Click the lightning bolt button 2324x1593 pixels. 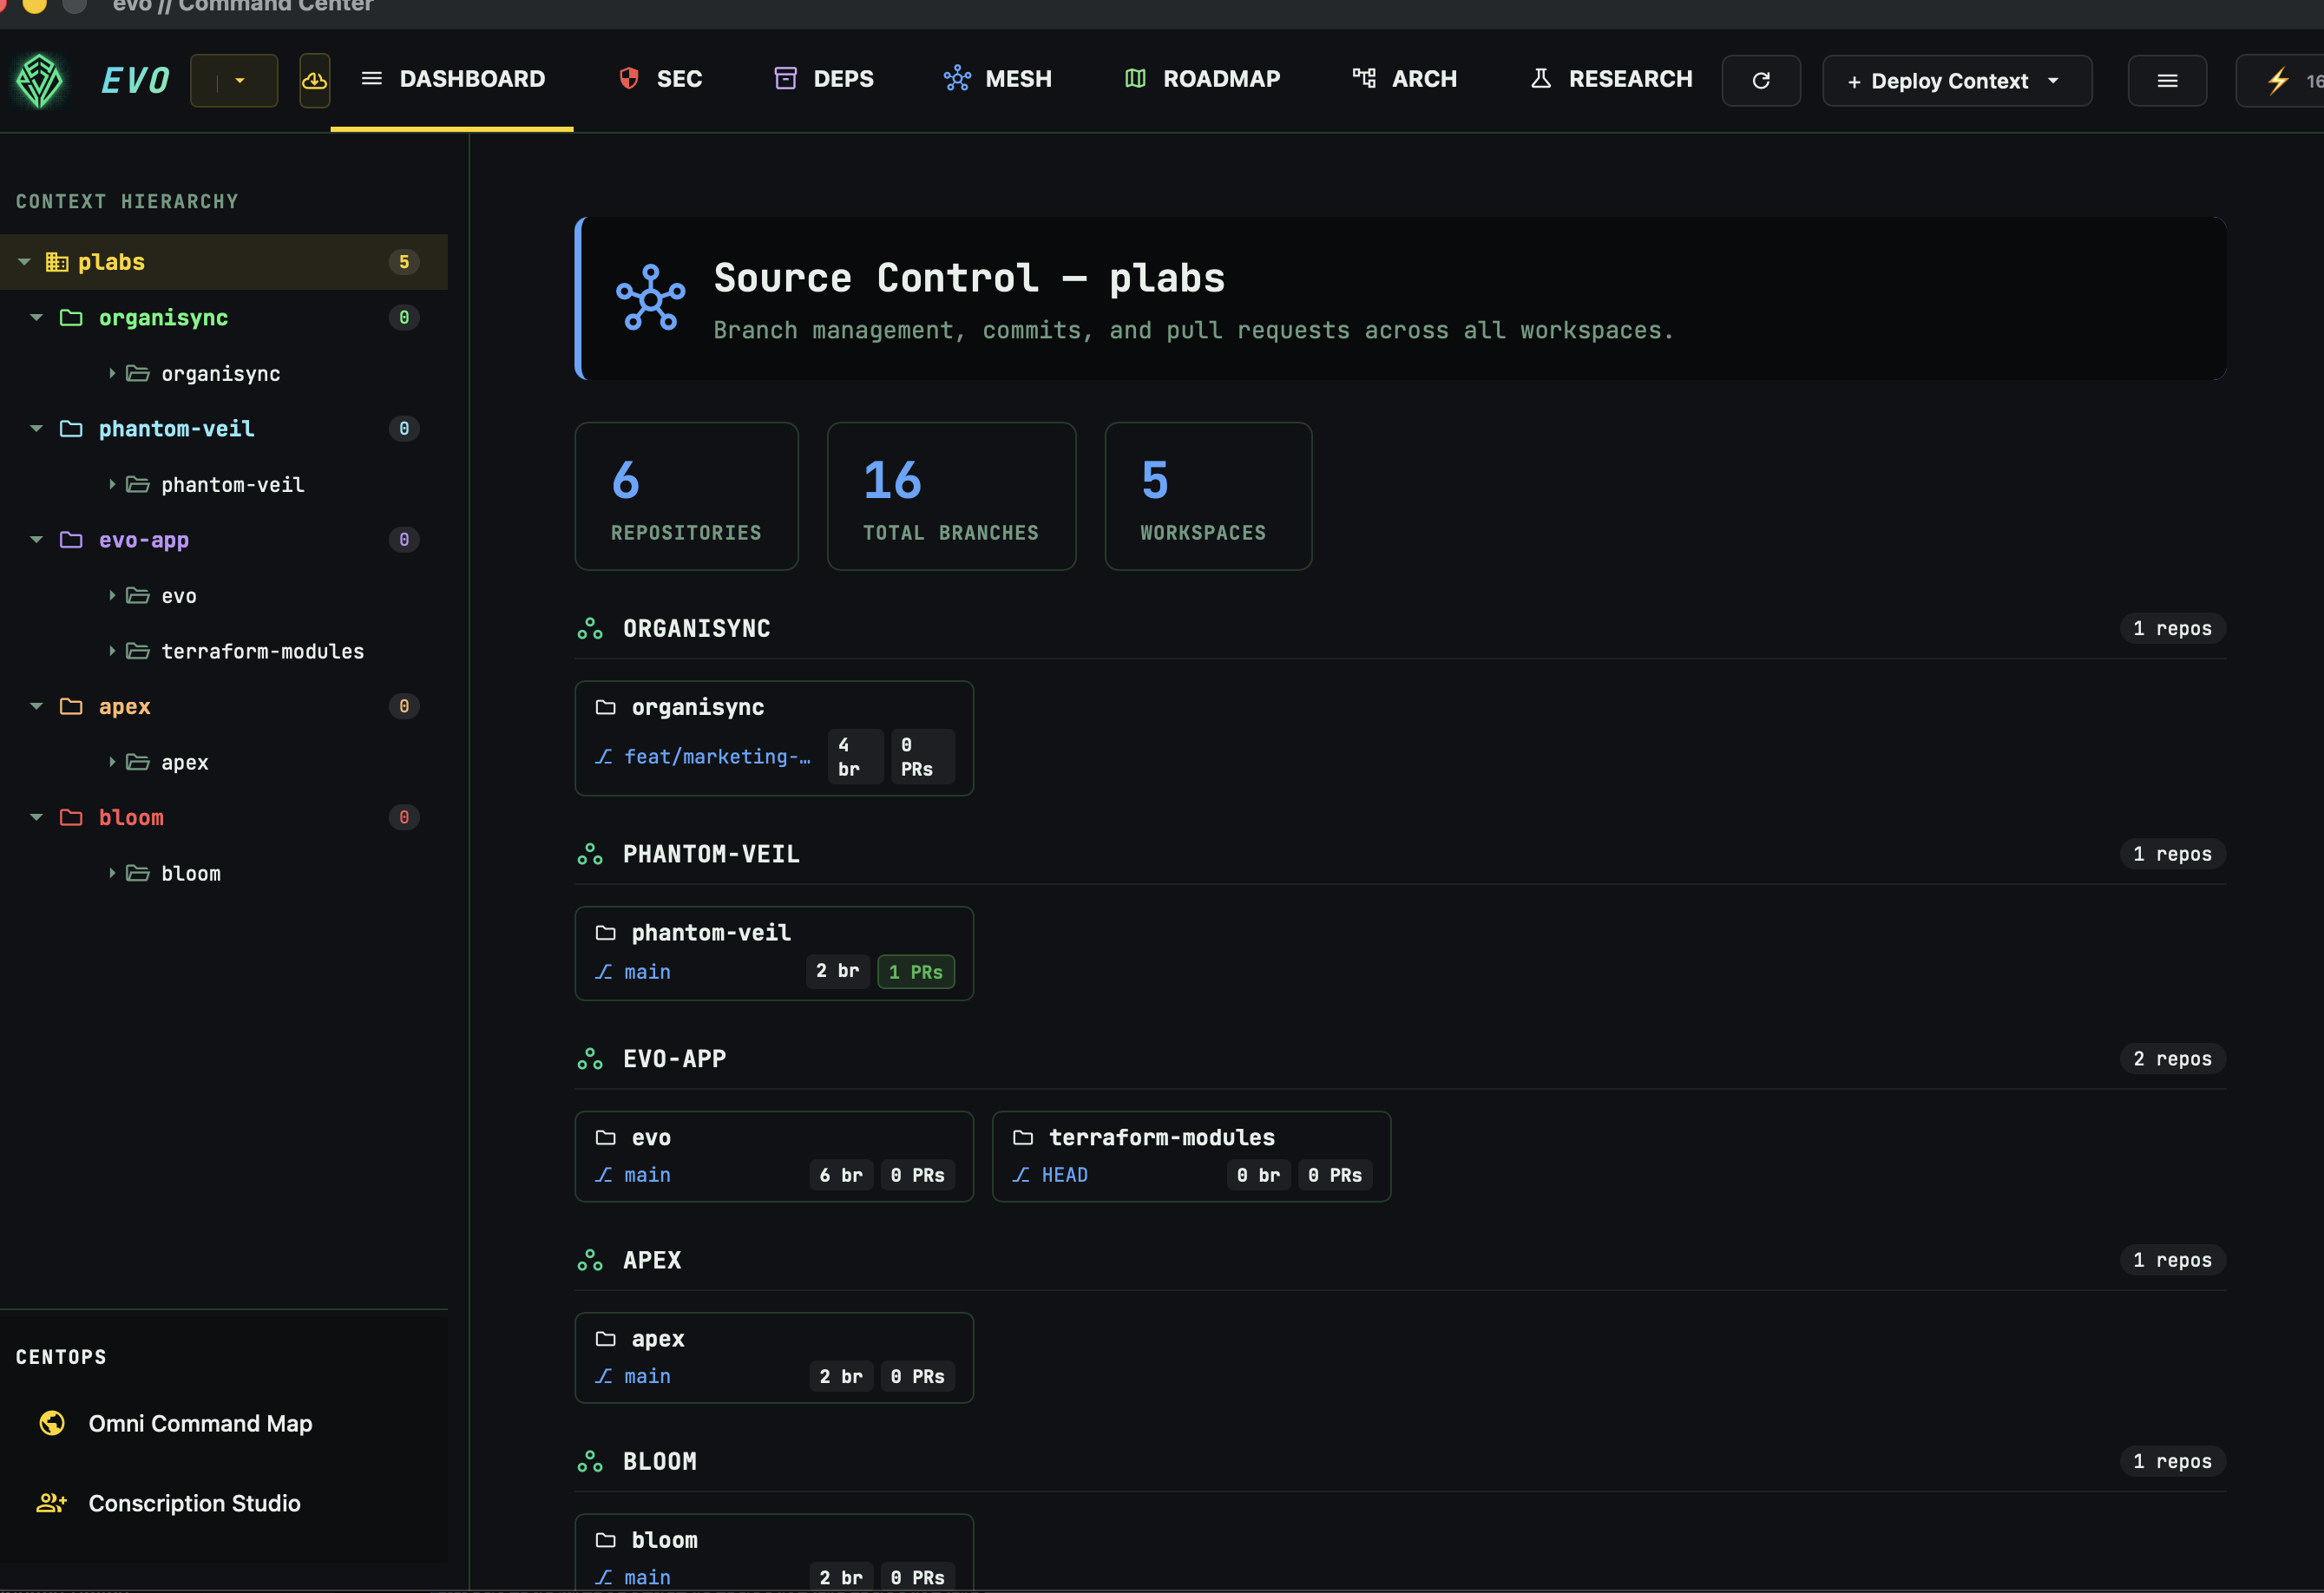(x=2280, y=80)
